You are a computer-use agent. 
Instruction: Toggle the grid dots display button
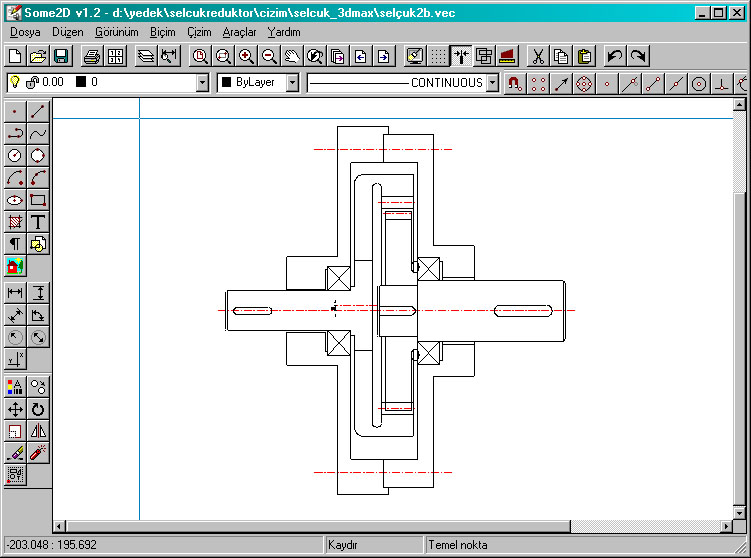pos(438,56)
